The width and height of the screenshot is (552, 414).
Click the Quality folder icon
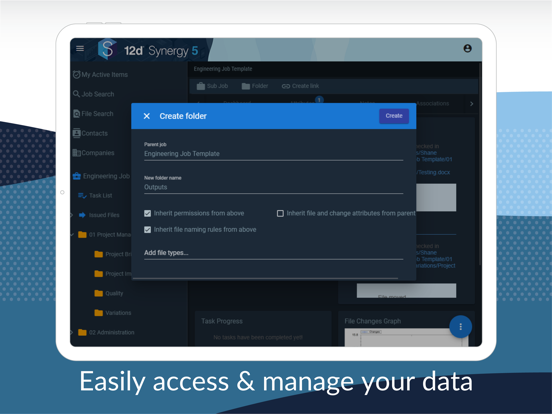point(99,293)
